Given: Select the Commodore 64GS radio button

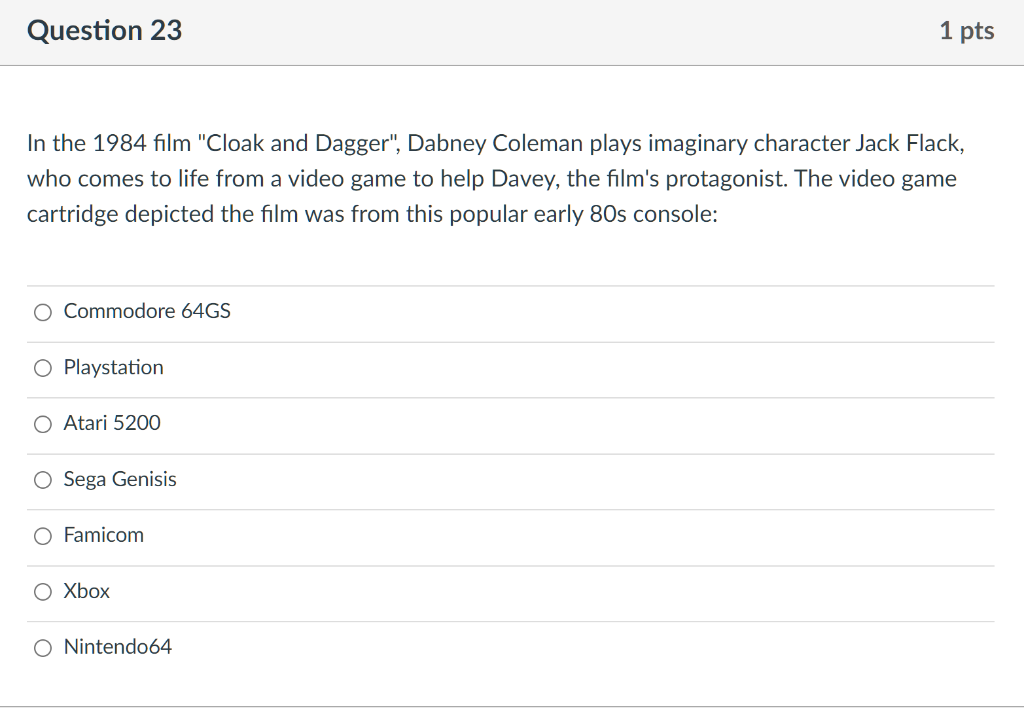Looking at the screenshot, I should 42,312.
